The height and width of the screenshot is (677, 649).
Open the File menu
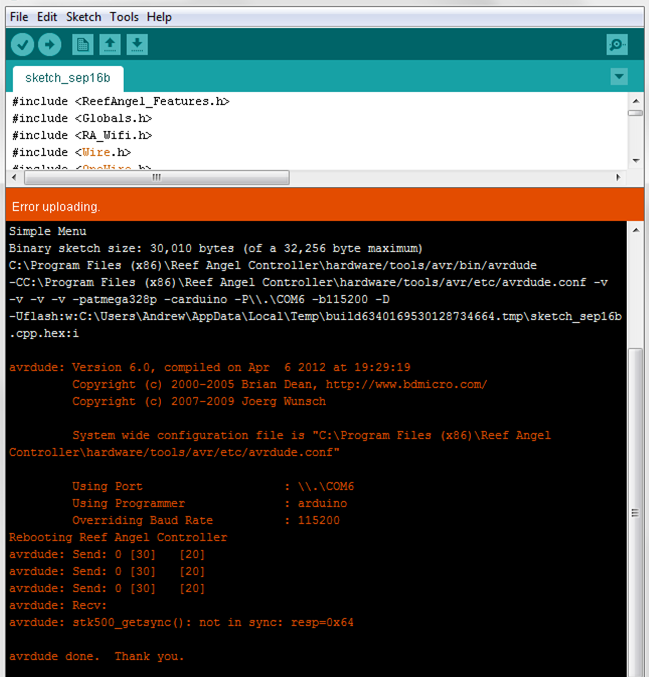tap(19, 17)
